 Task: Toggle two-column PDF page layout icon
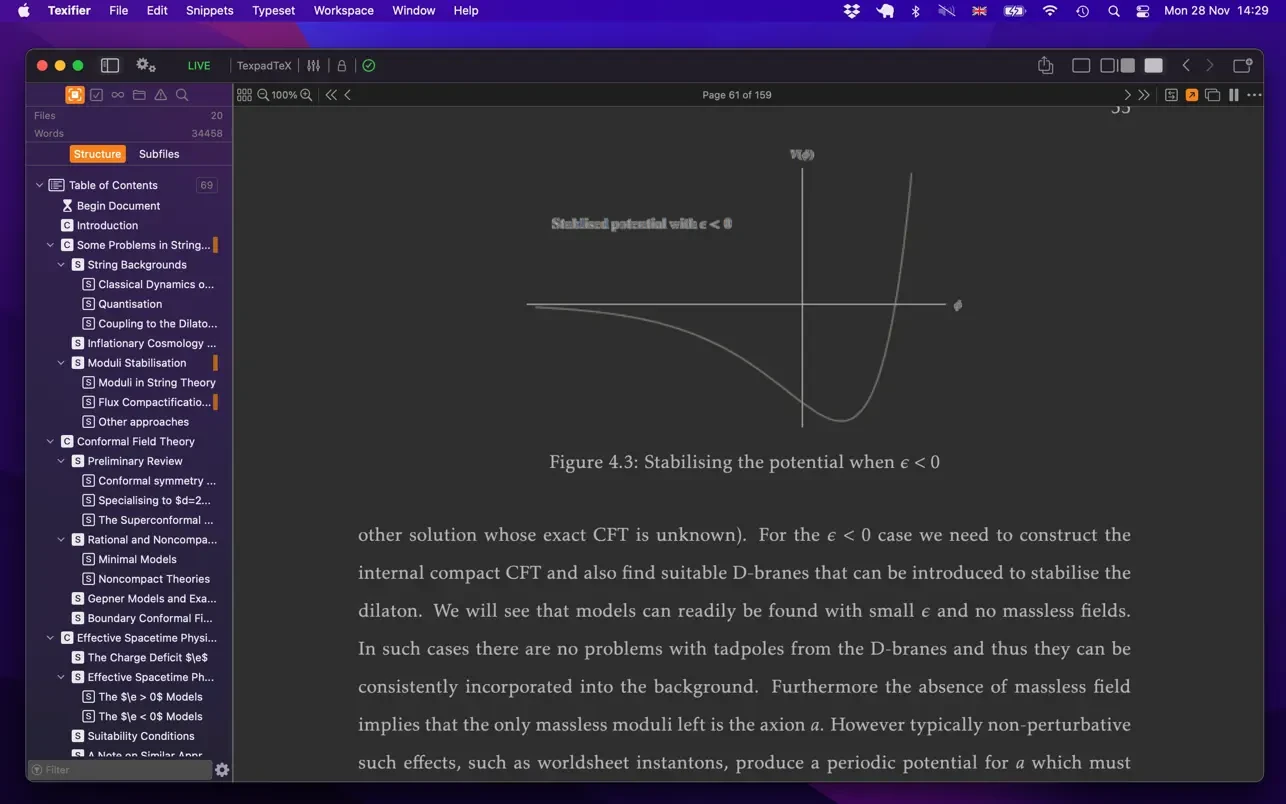(1234, 95)
